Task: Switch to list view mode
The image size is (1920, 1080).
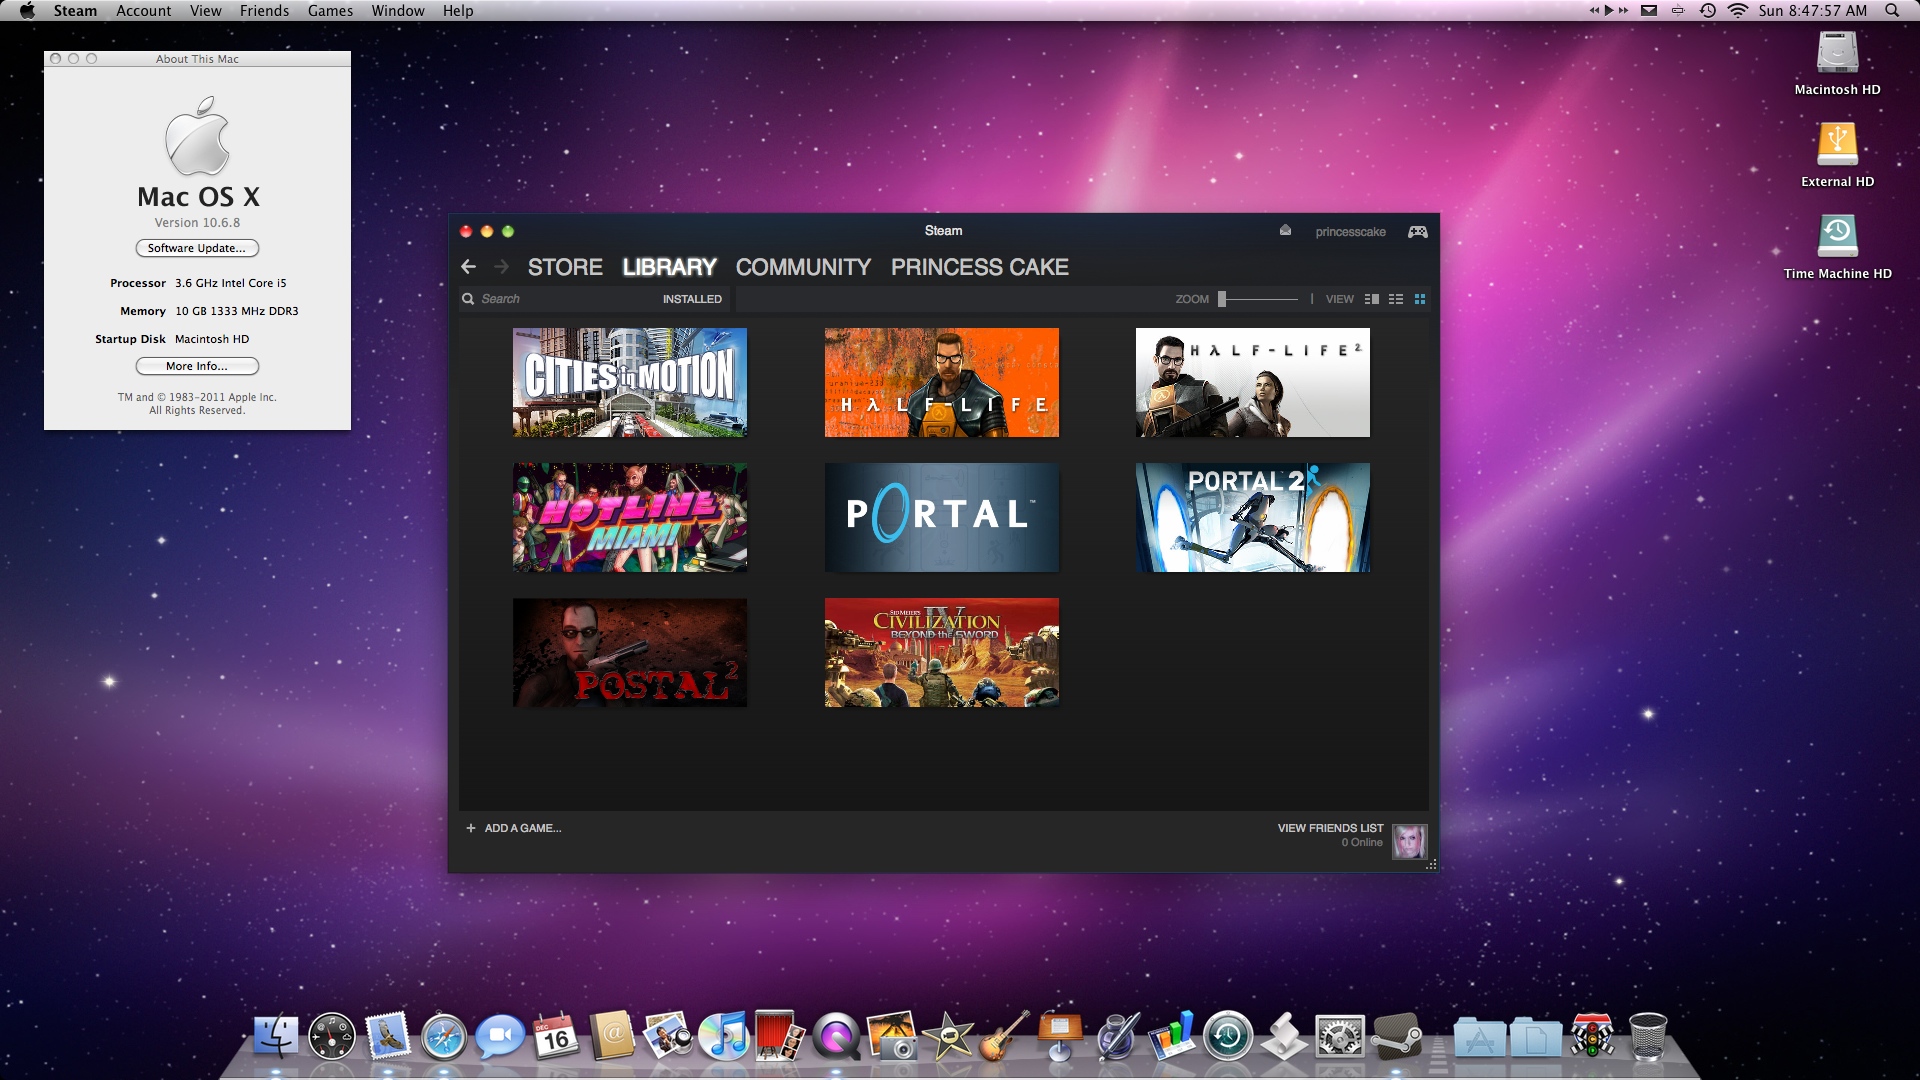Action: pyautogui.click(x=1395, y=299)
